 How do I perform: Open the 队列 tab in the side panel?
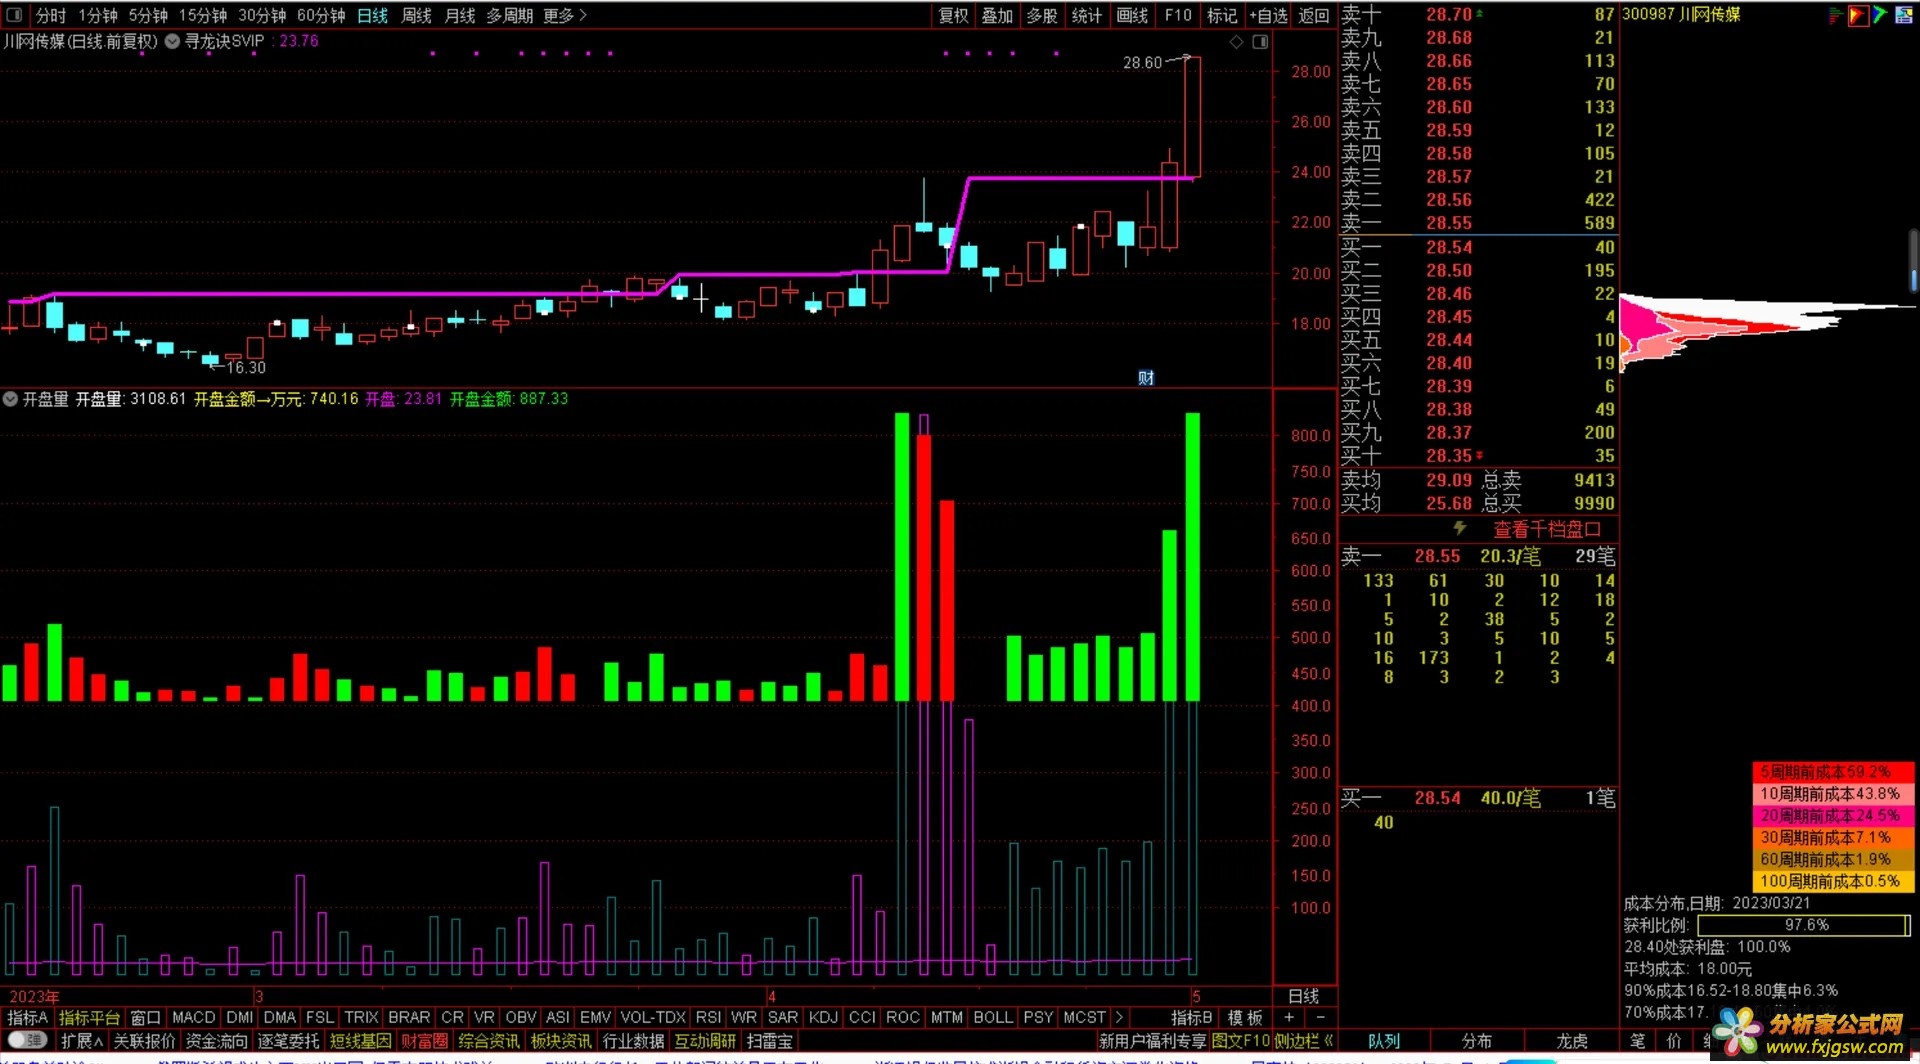[1384, 1041]
